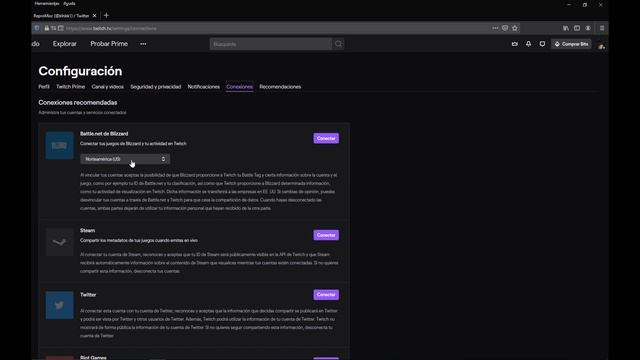Close the Twitter browser tab
Image resolution: width=640 pixels, height=360 pixels.
[x=95, y=16]
